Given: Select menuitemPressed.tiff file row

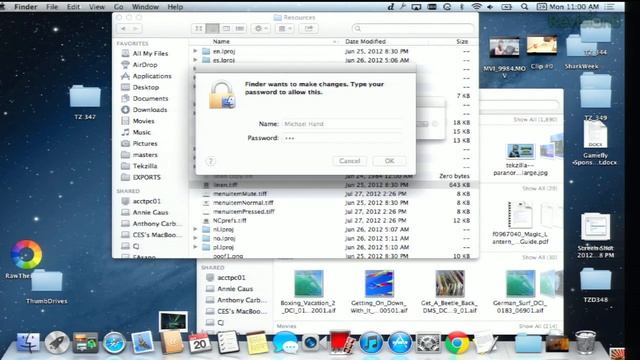Looking at the screenshot, I should [334, 211].
